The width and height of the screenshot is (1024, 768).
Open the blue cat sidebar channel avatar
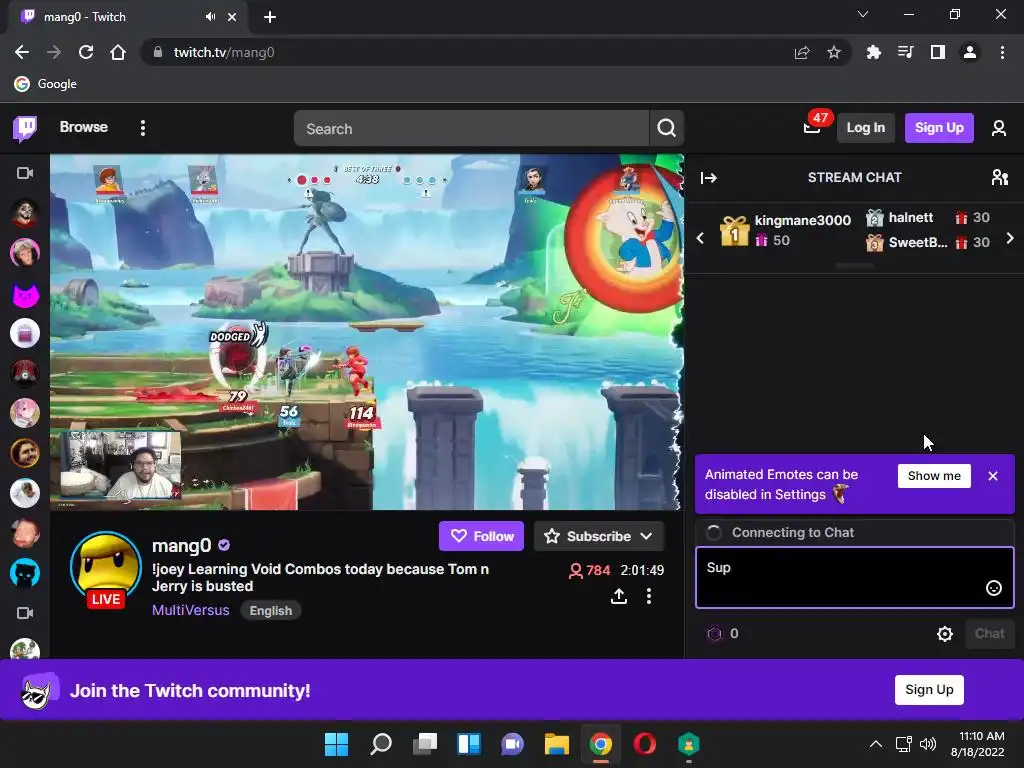pos(25,573)
